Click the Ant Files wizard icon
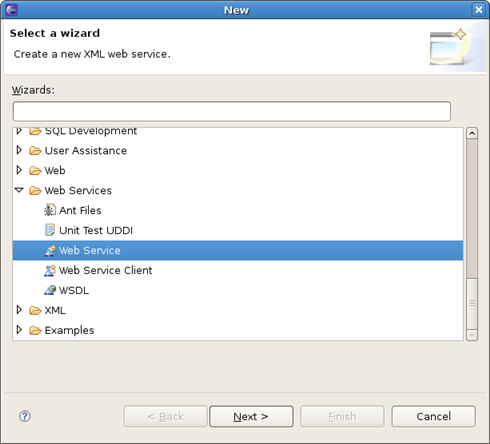Screen dimensions: 490x444 [50, 210]
